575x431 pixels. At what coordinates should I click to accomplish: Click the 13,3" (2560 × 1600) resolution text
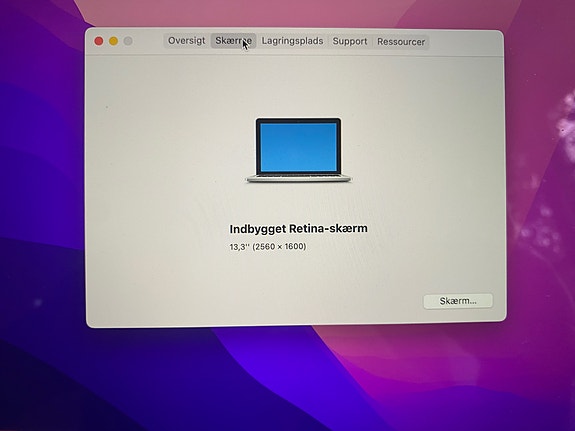coord(268,246)
